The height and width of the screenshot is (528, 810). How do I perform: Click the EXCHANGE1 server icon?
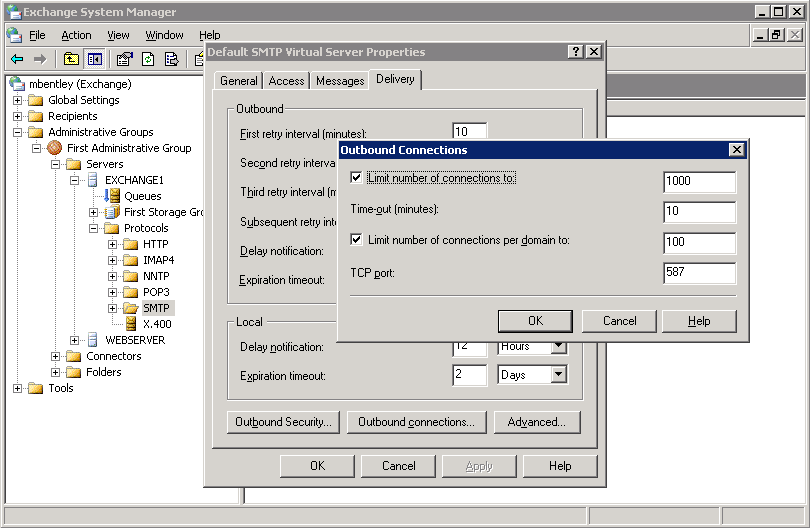point(93,180)
